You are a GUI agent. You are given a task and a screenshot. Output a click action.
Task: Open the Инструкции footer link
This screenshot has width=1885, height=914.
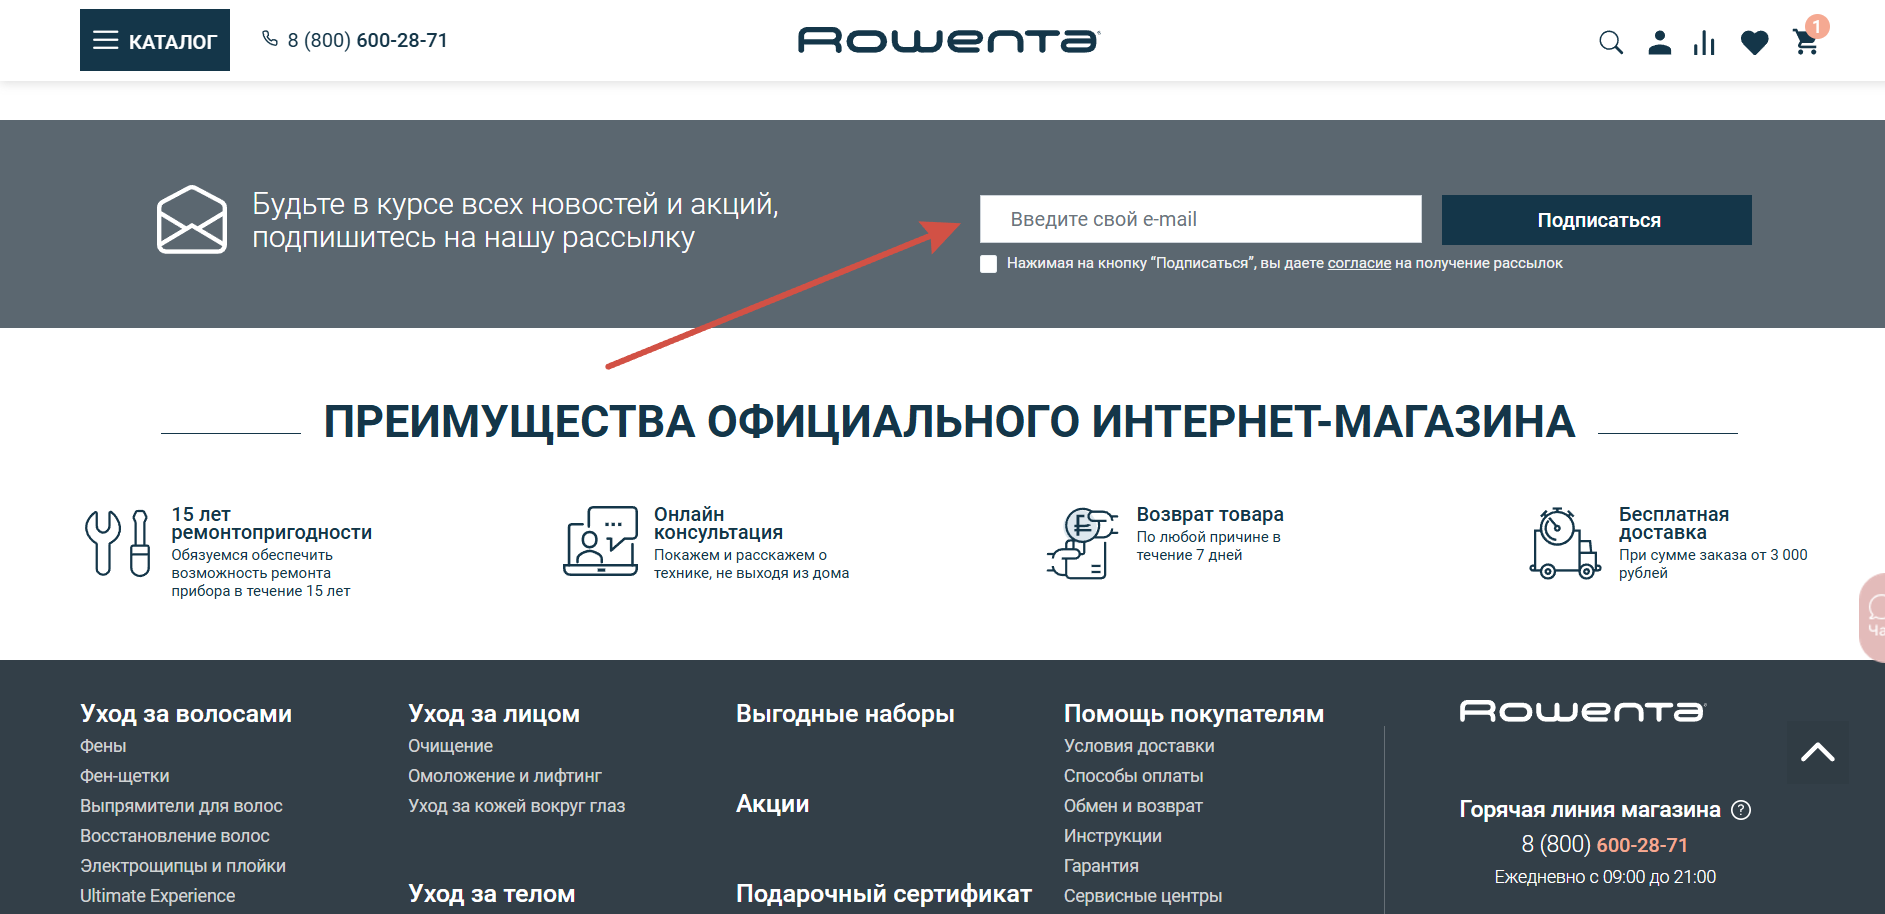1113,836
